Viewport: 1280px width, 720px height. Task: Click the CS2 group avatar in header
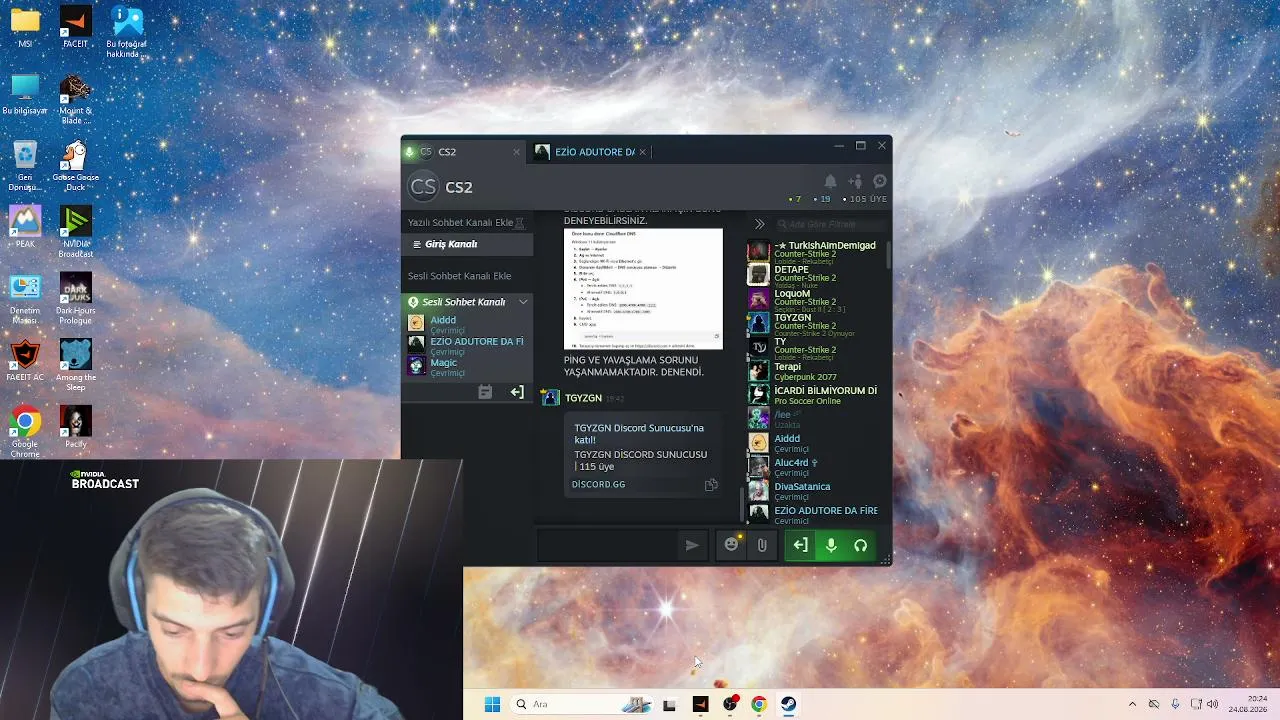point(424,187)
